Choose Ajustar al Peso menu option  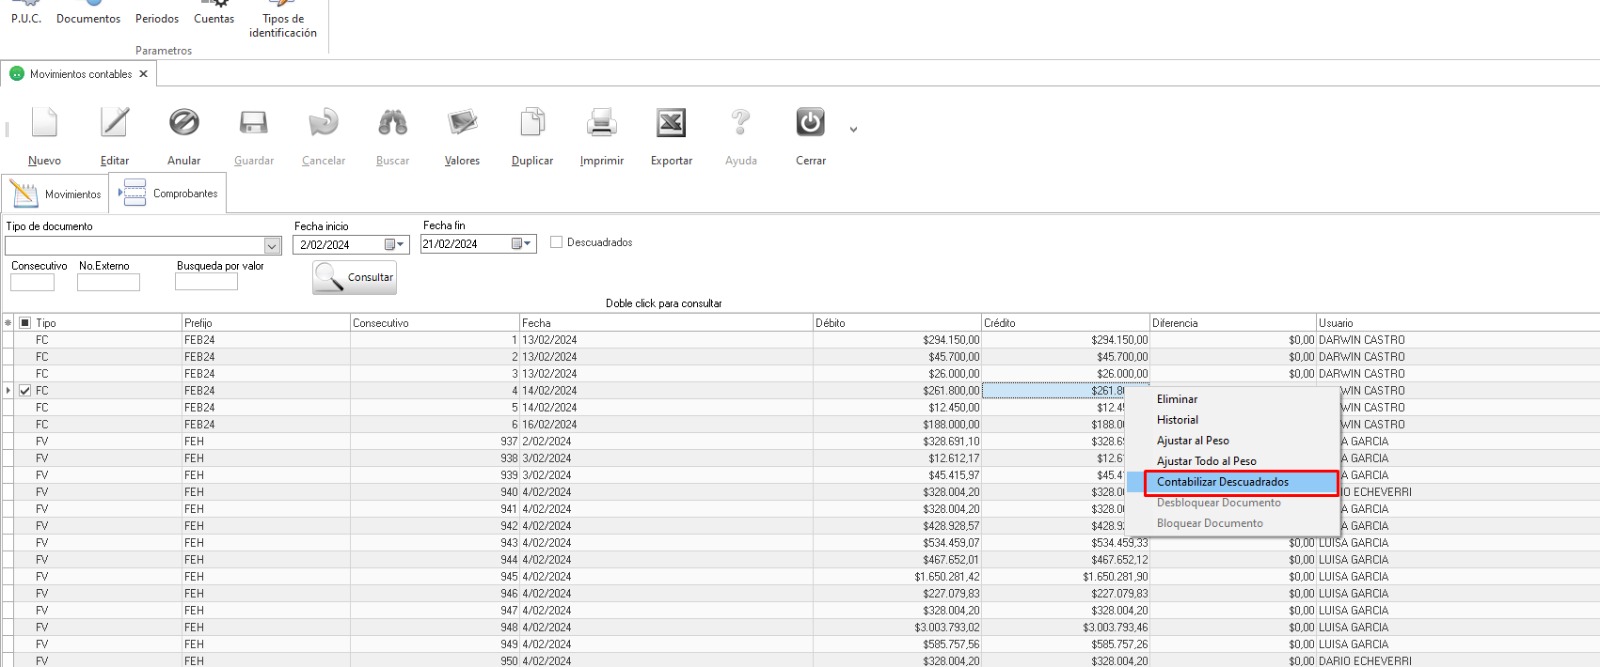tap(1192, 441)
